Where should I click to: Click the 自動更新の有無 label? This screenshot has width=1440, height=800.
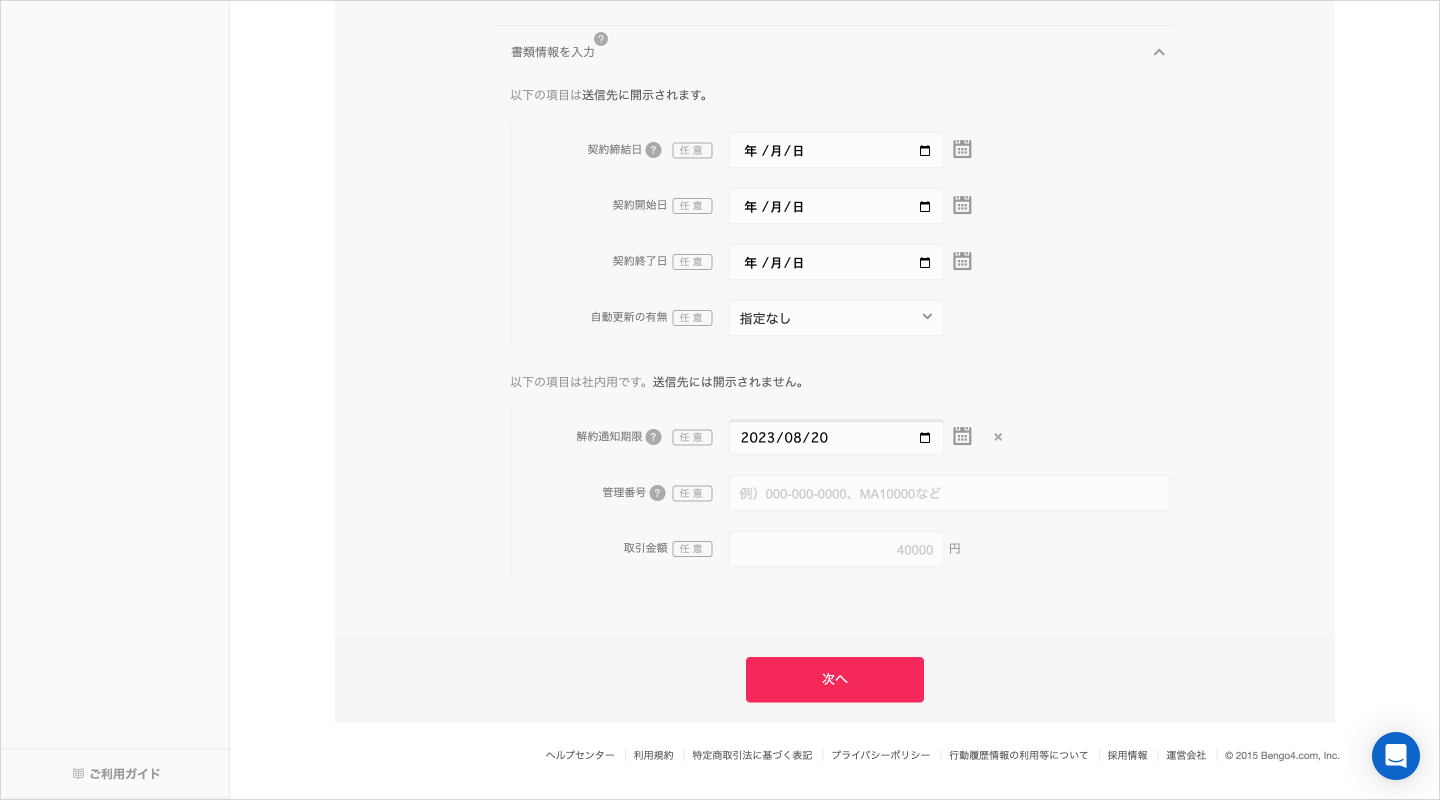[x=629, y=318]
